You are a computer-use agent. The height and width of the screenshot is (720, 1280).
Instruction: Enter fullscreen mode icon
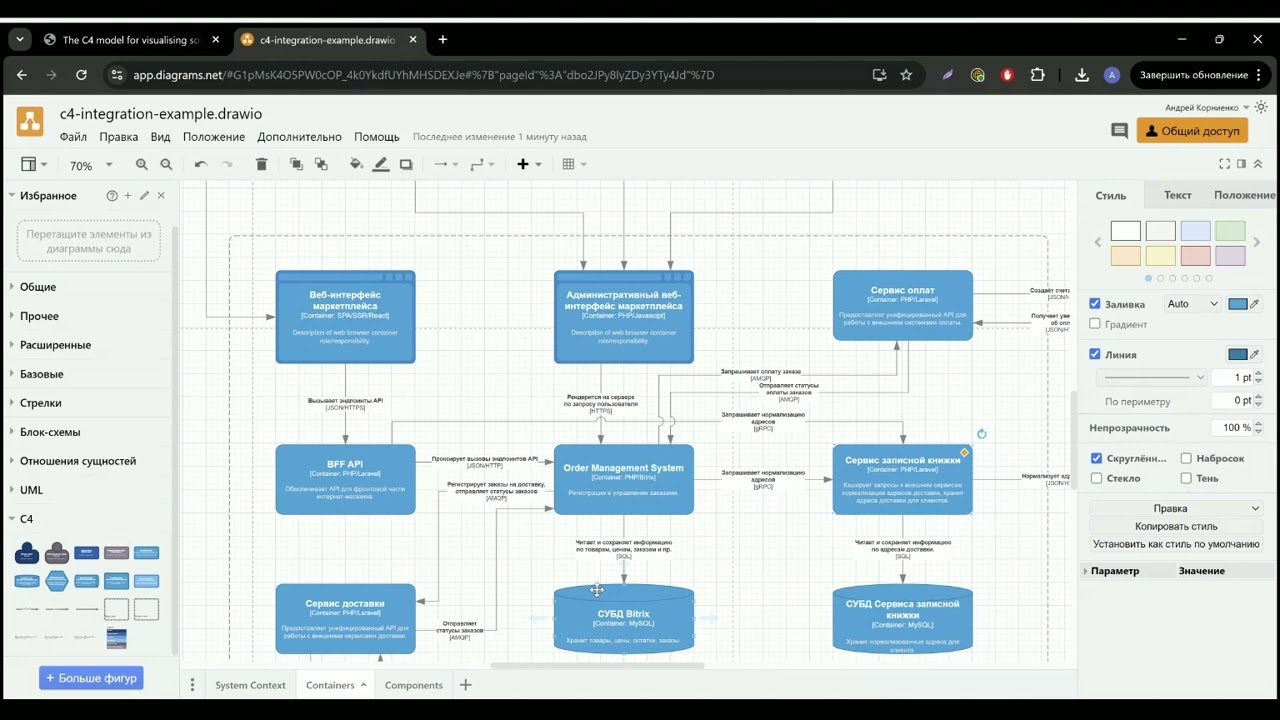pyautogui.click(x=1225, y=164)
